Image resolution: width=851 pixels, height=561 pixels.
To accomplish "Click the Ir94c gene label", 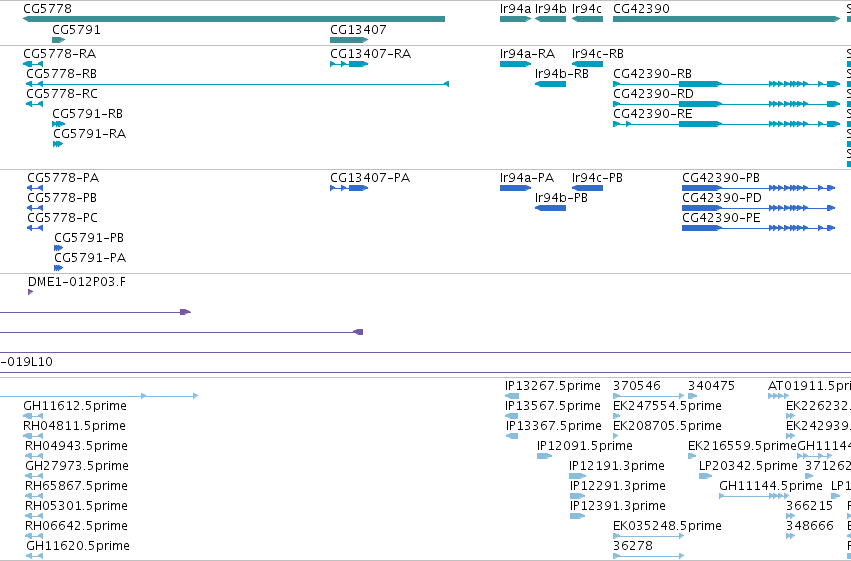I will (x=587, y=9).
